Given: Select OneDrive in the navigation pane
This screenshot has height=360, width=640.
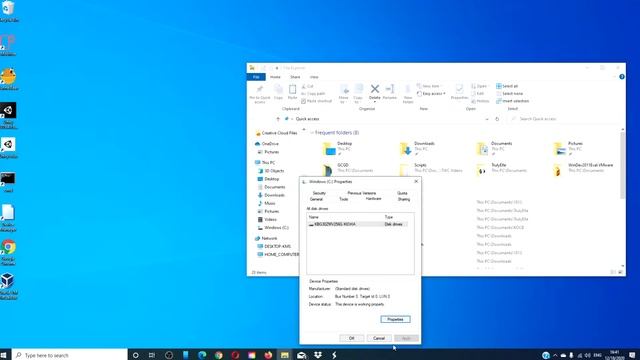Looking at the screenshot, I should [267, 144].
